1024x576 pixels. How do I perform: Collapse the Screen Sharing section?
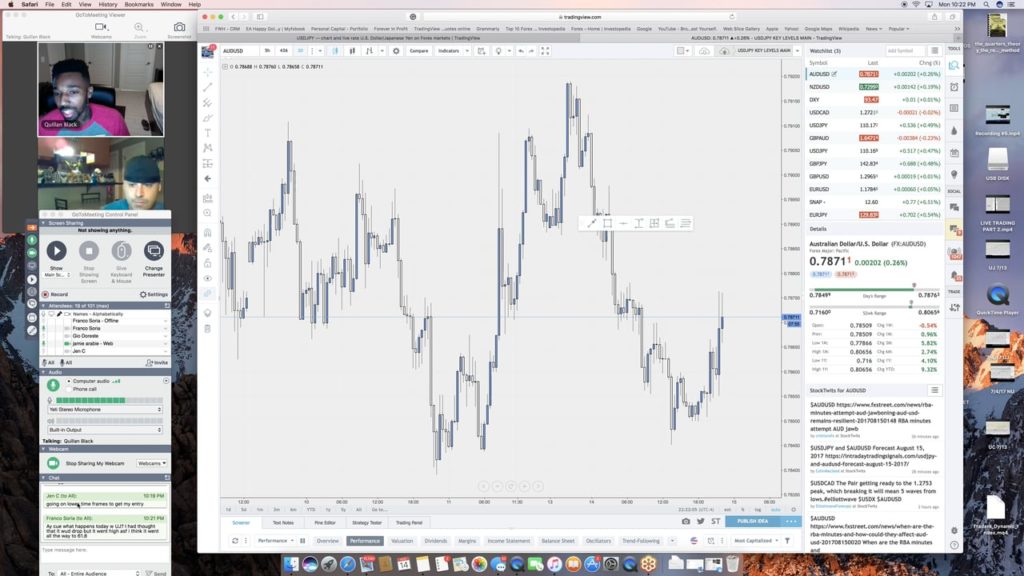pos(44,223)
